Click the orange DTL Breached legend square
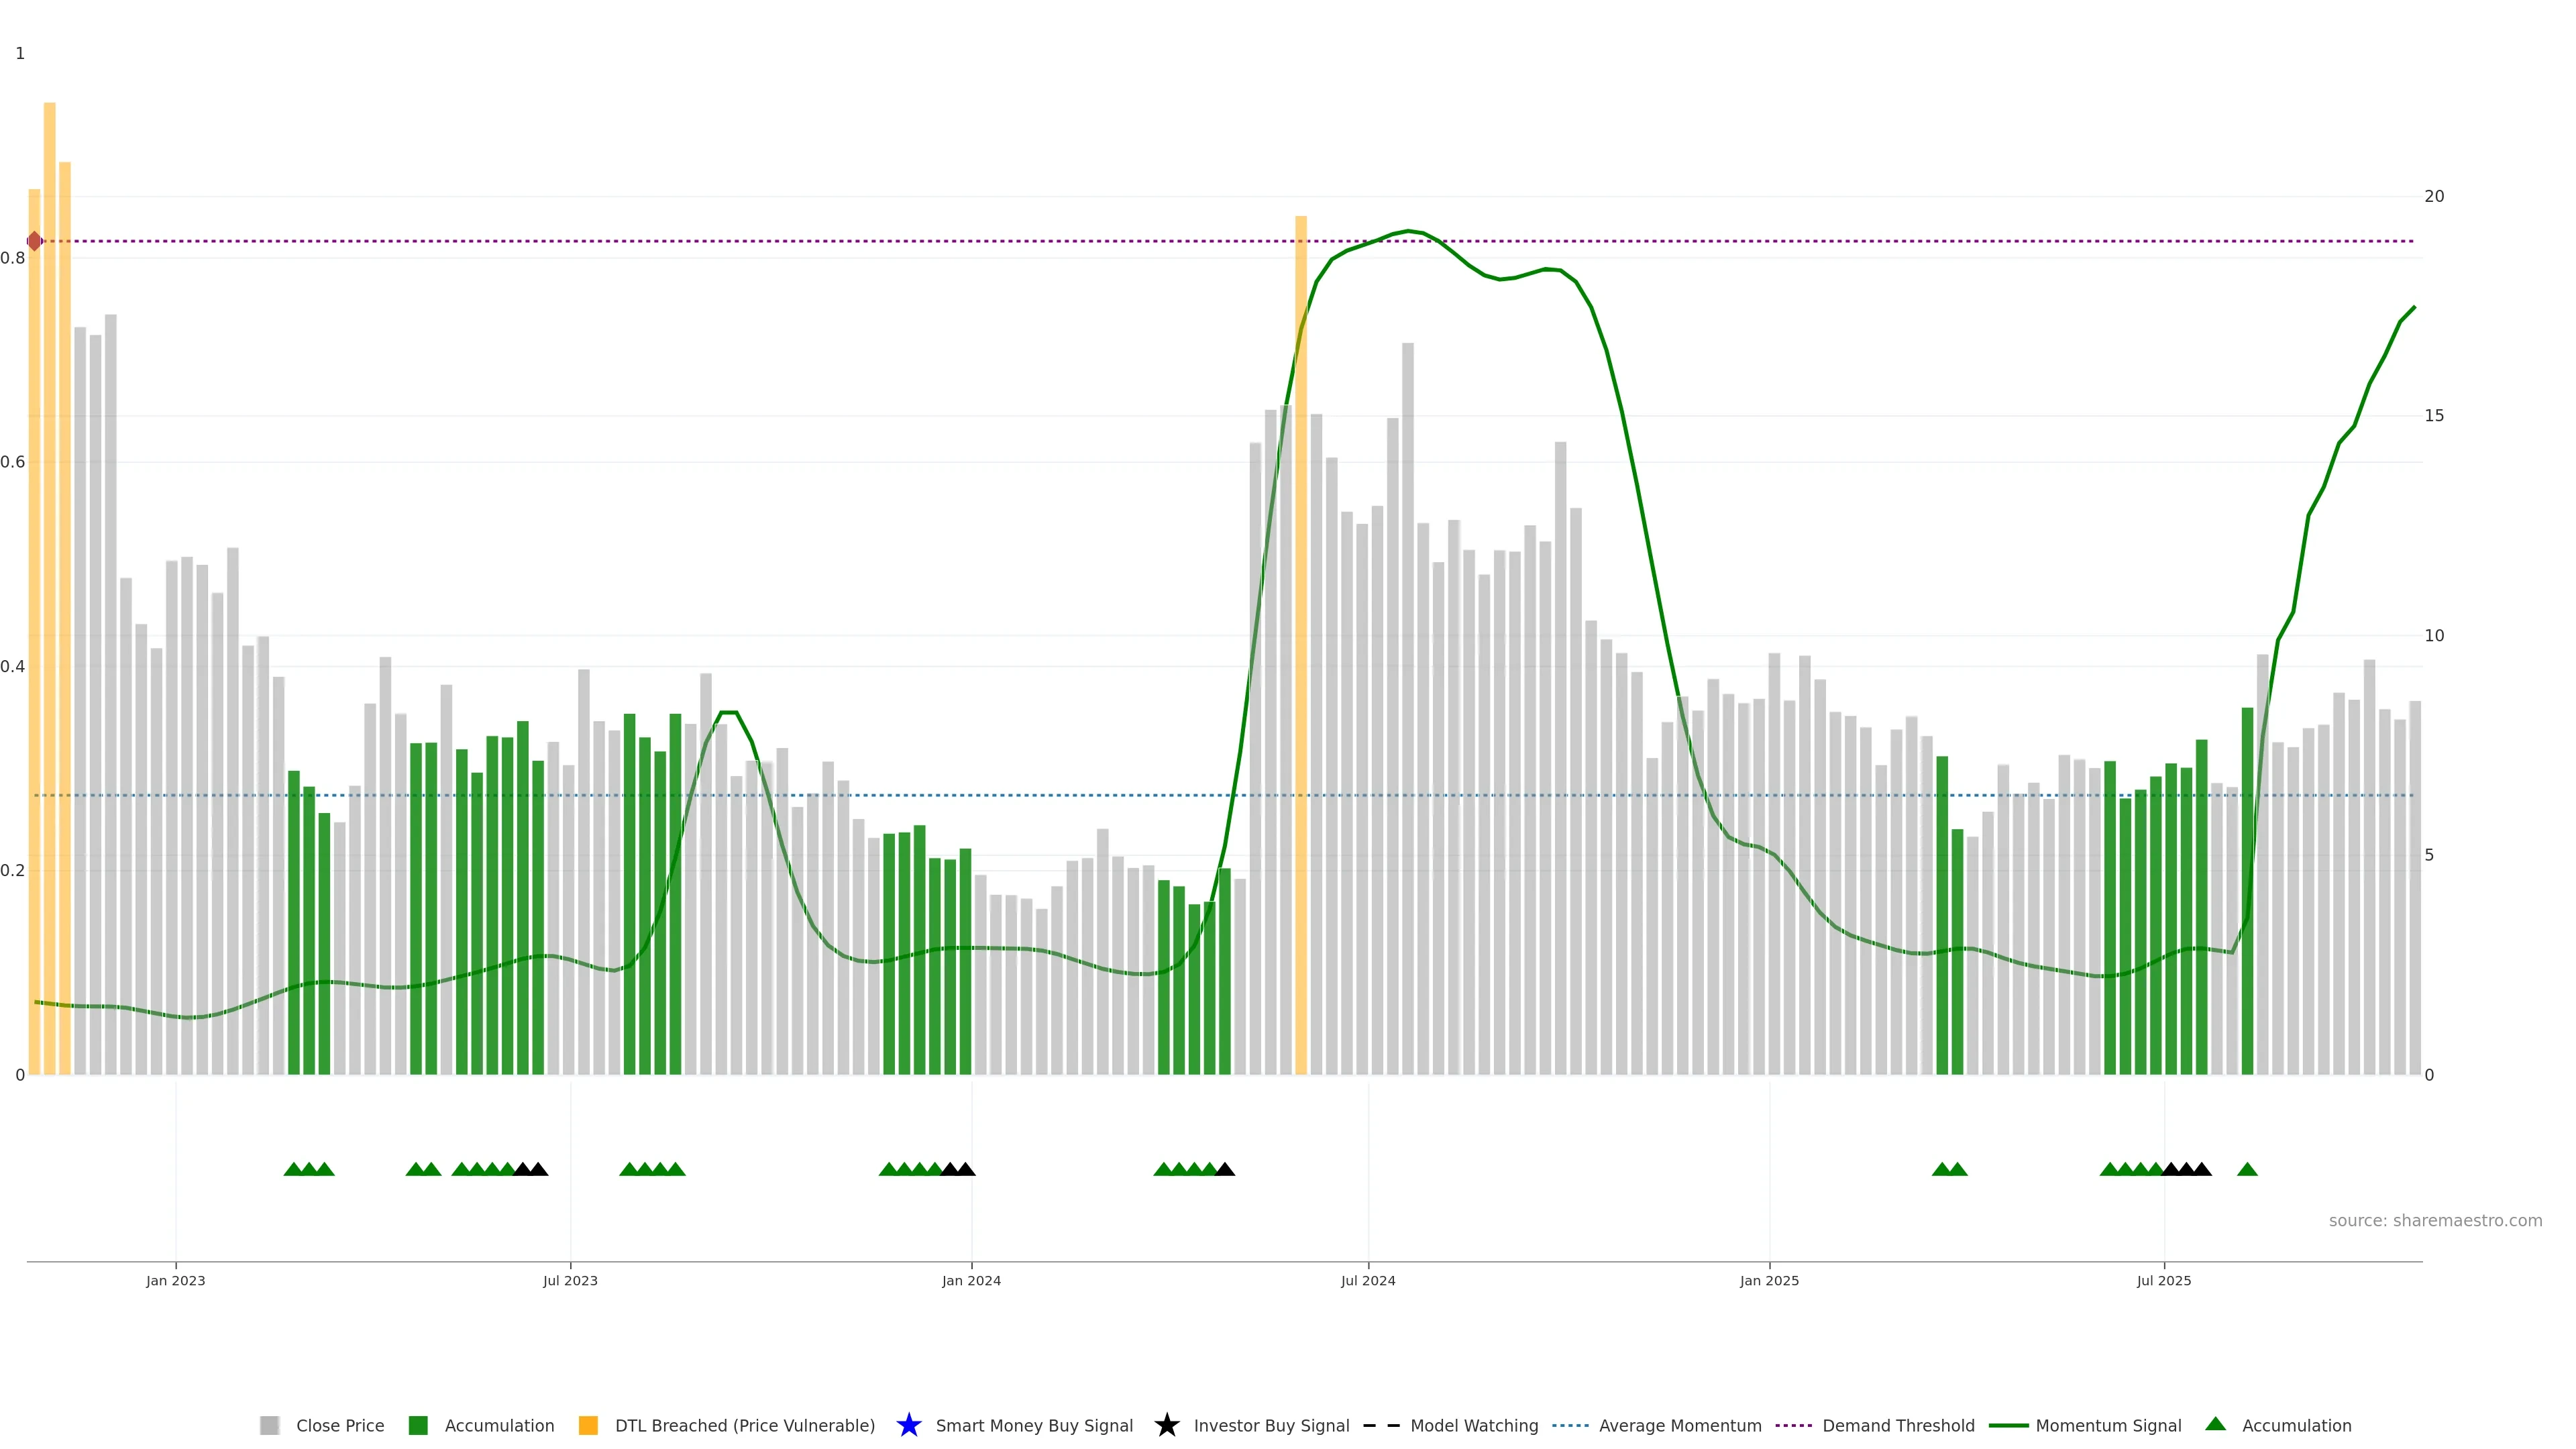Image resolution: width=2576 pixels, height=1449 pixels. click(588, 1425)
